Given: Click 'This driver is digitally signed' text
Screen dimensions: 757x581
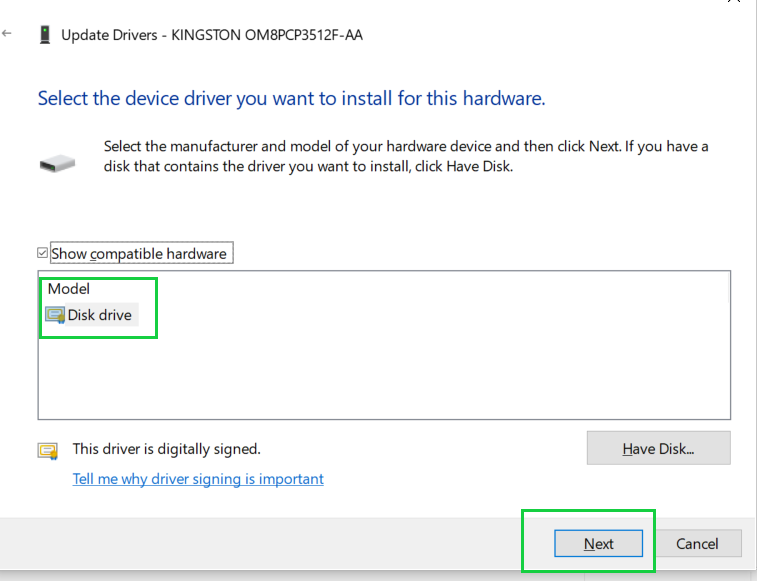Looking at the screenshot, I should (167, 449).
